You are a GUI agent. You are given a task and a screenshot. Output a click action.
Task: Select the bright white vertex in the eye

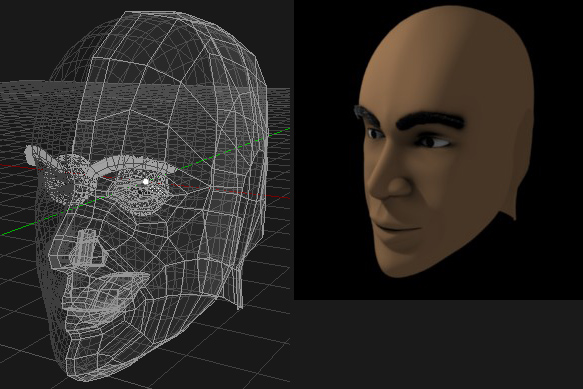click(x=146, y=181)
